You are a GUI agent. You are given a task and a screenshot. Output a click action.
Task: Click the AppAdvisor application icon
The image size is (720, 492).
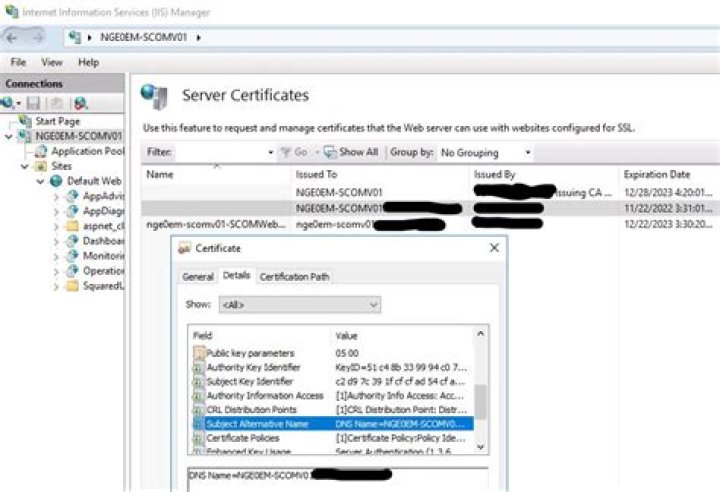click(72, 196)
